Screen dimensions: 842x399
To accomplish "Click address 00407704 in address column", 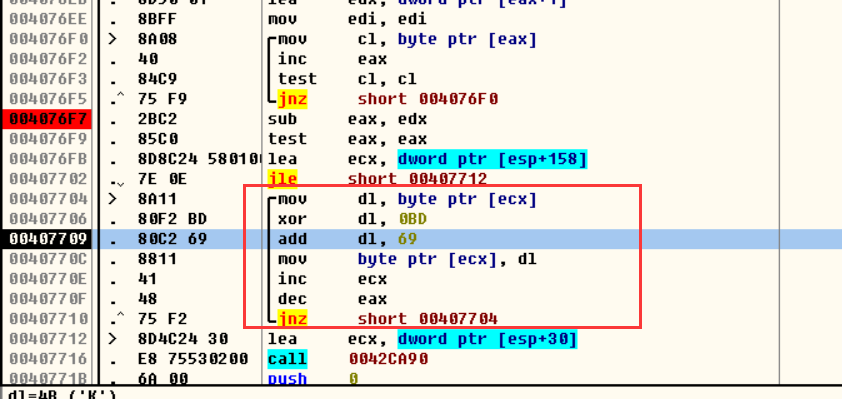I will [x=48, y=199].
